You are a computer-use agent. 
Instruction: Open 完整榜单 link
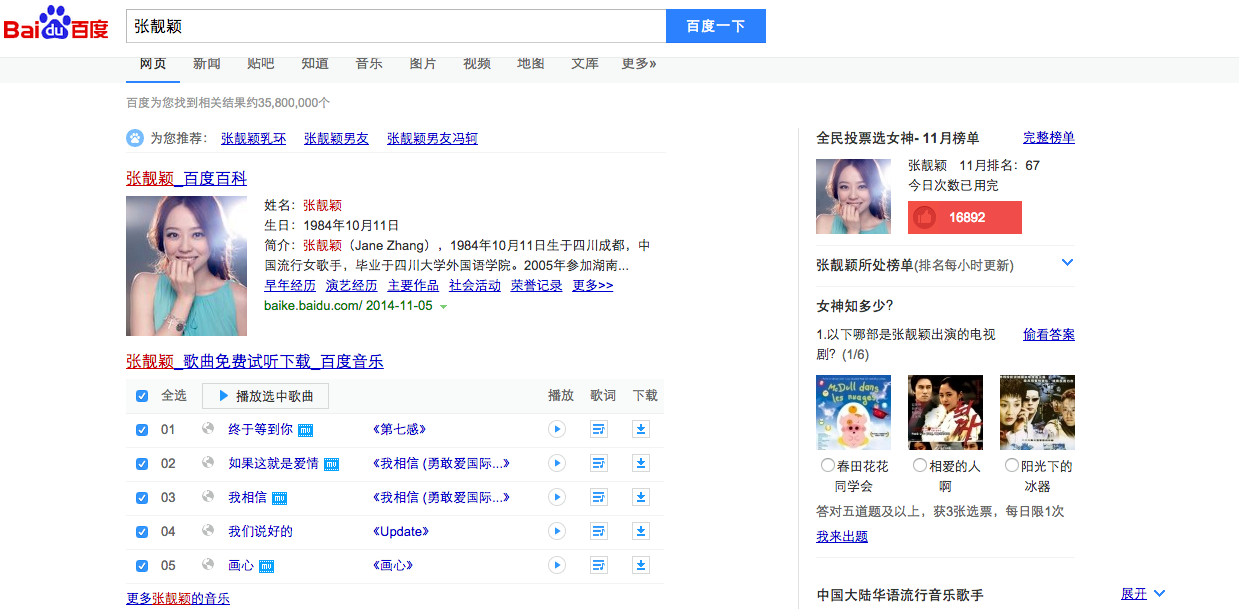tap(1049, 137)
